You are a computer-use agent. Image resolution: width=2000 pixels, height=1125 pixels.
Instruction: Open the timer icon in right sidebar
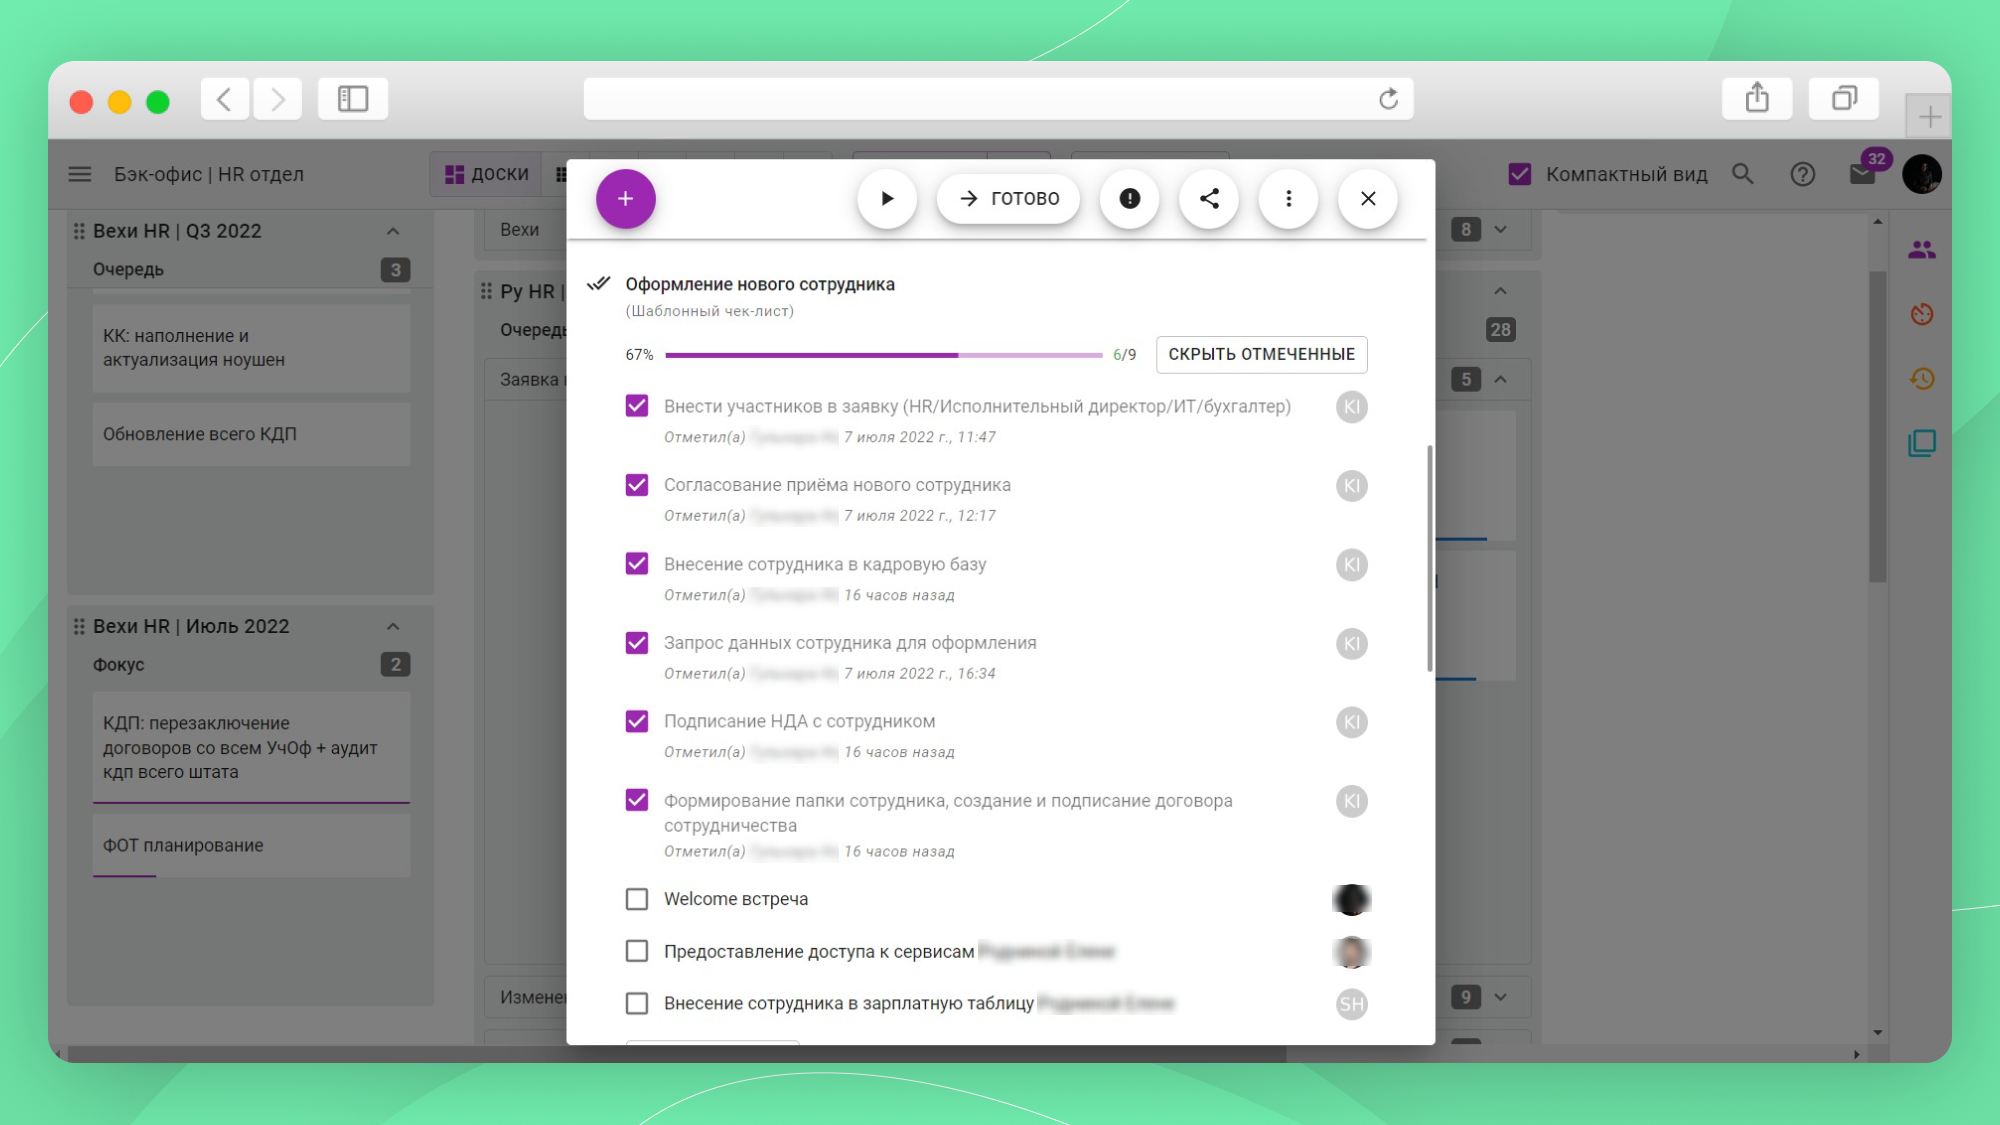(x=1921, y=314)
